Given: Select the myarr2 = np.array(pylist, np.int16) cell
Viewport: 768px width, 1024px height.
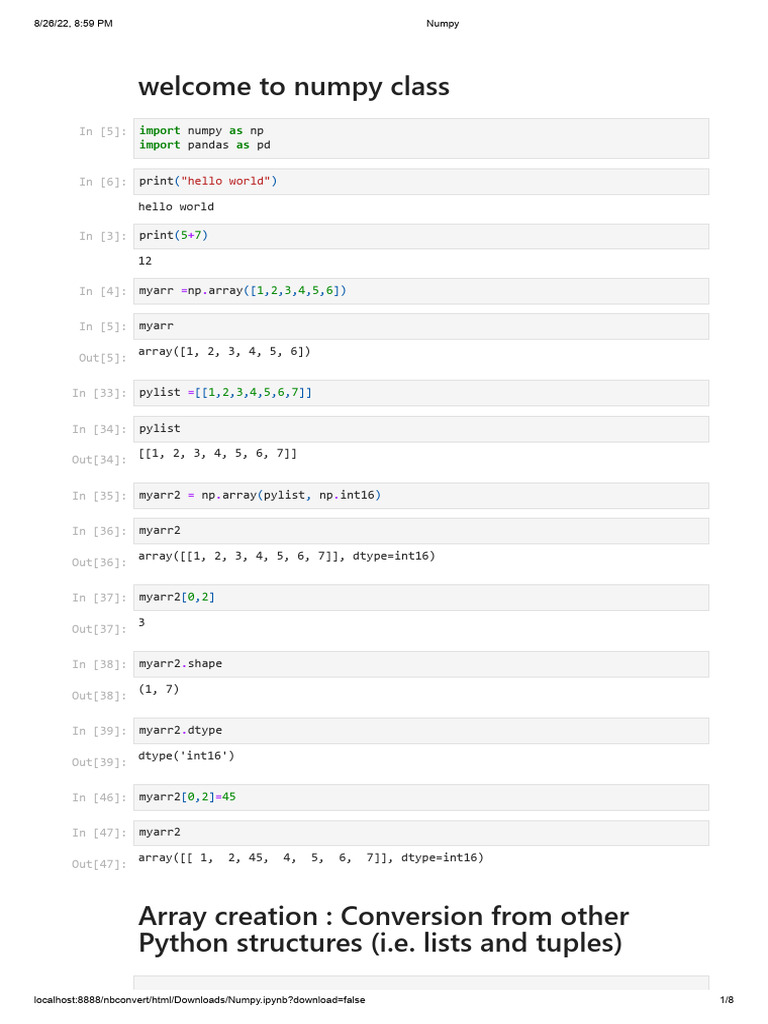Looking at the screenshot, I should tap(421, 496).
